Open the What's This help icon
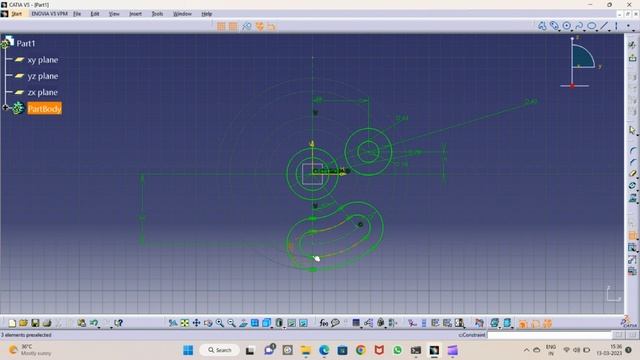 pyautogui.click(x=118, y=323)
